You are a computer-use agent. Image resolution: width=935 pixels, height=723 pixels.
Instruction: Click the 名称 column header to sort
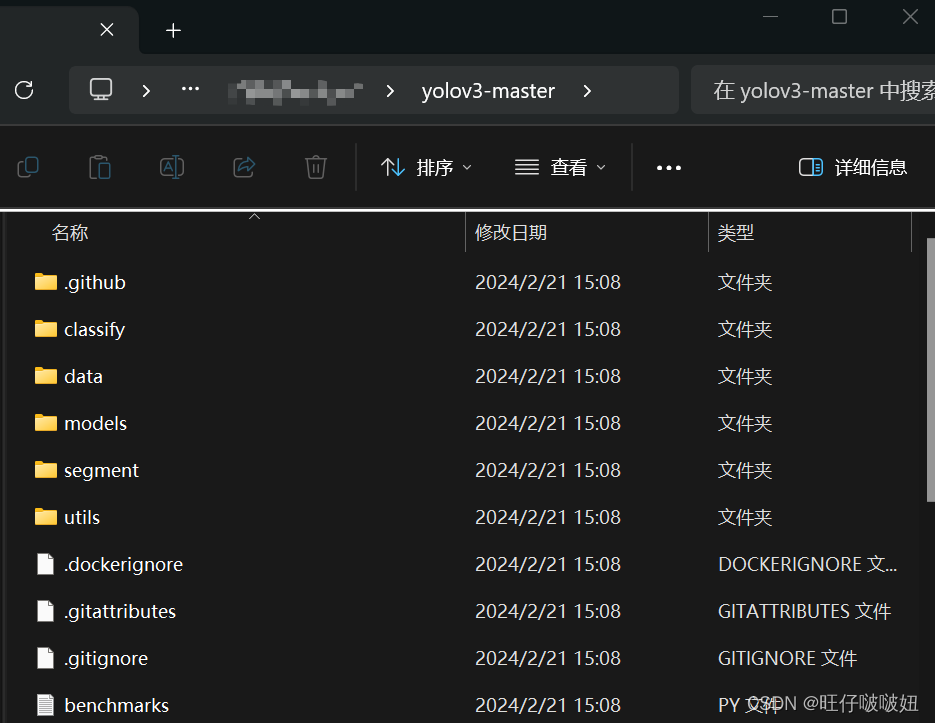pos(70,232)
